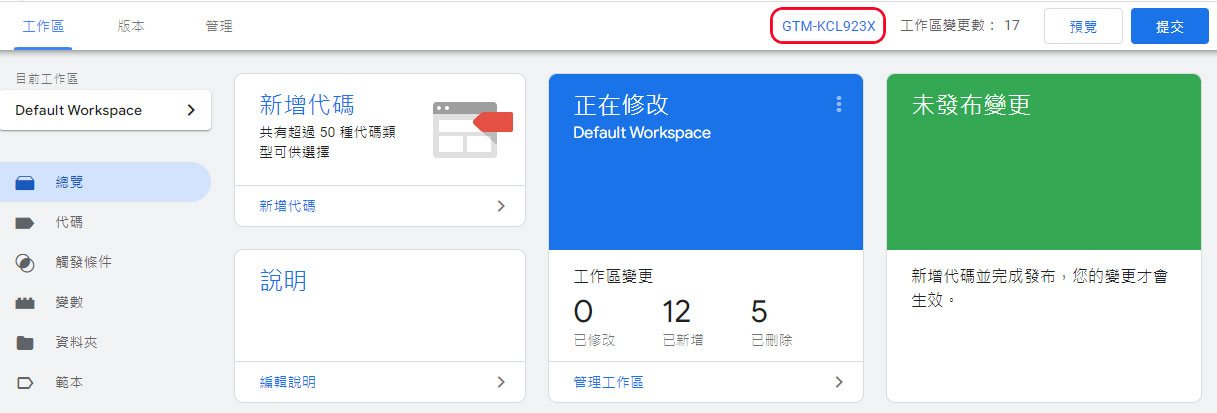Click the chevron beside Default Workspace
The width and height of the screenshot is (1217, 413).
[x=191, y=110]
